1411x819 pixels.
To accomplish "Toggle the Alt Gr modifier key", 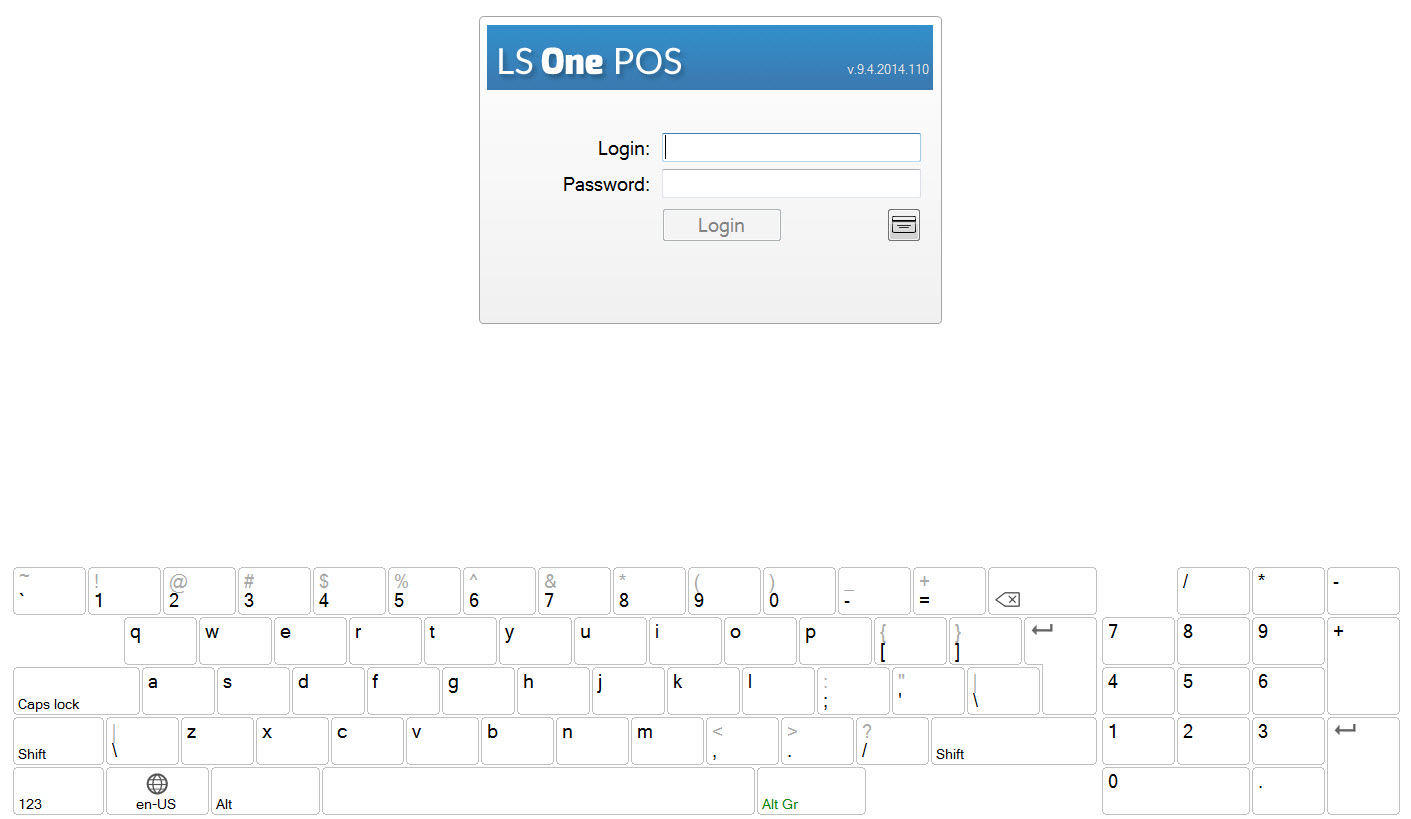I will [x=811, y=791].
